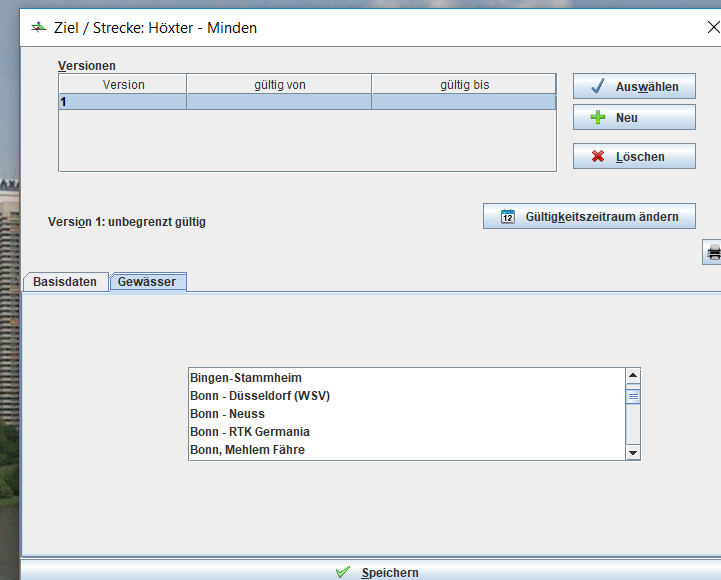
Task: Click the printer icon at right edge
Action: [713, 252]
